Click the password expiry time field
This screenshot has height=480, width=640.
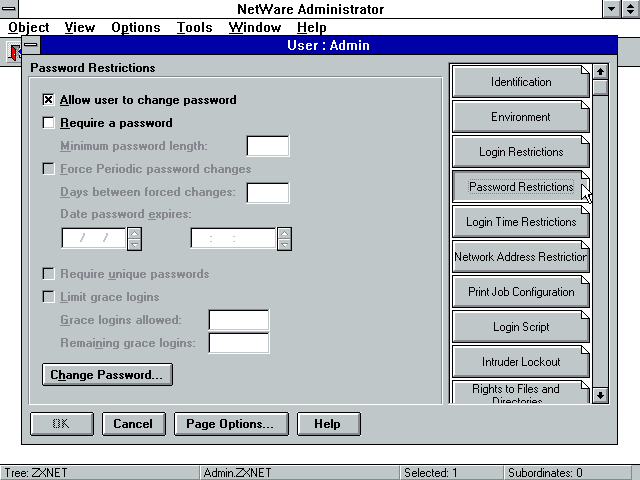coord(233,238)
